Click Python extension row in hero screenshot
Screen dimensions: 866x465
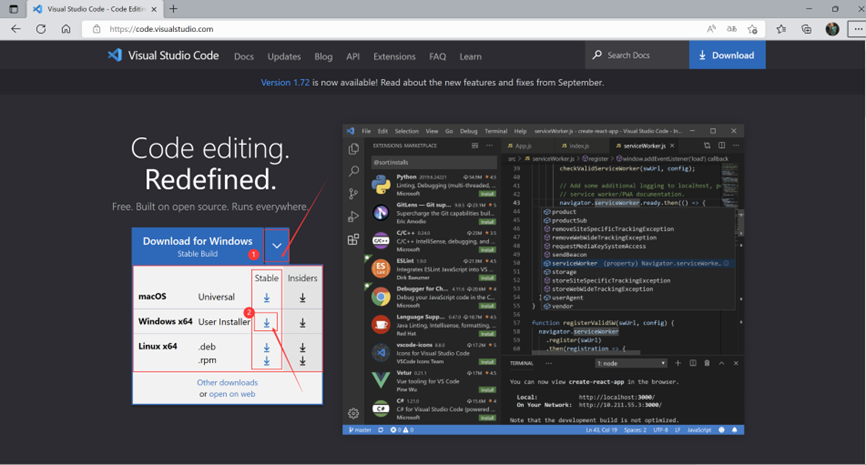[432, 185]
